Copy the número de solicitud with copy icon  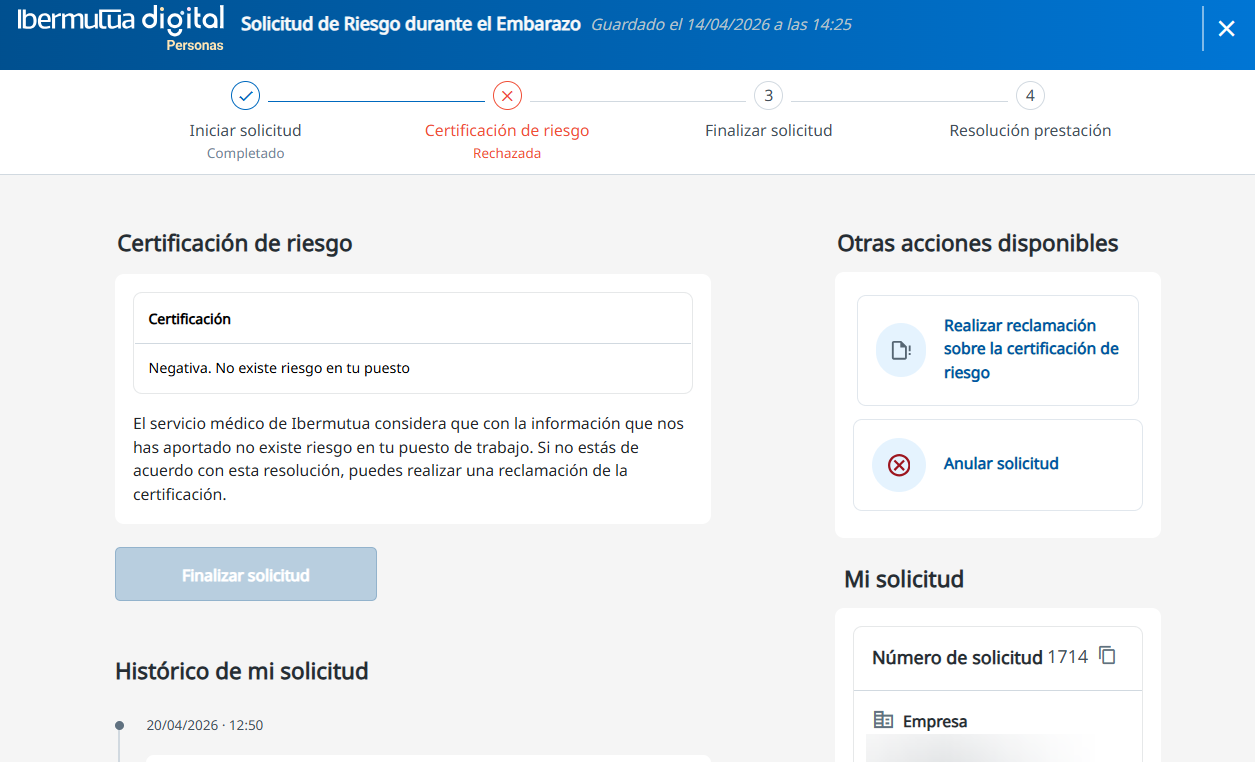[x=1107, y=656]
